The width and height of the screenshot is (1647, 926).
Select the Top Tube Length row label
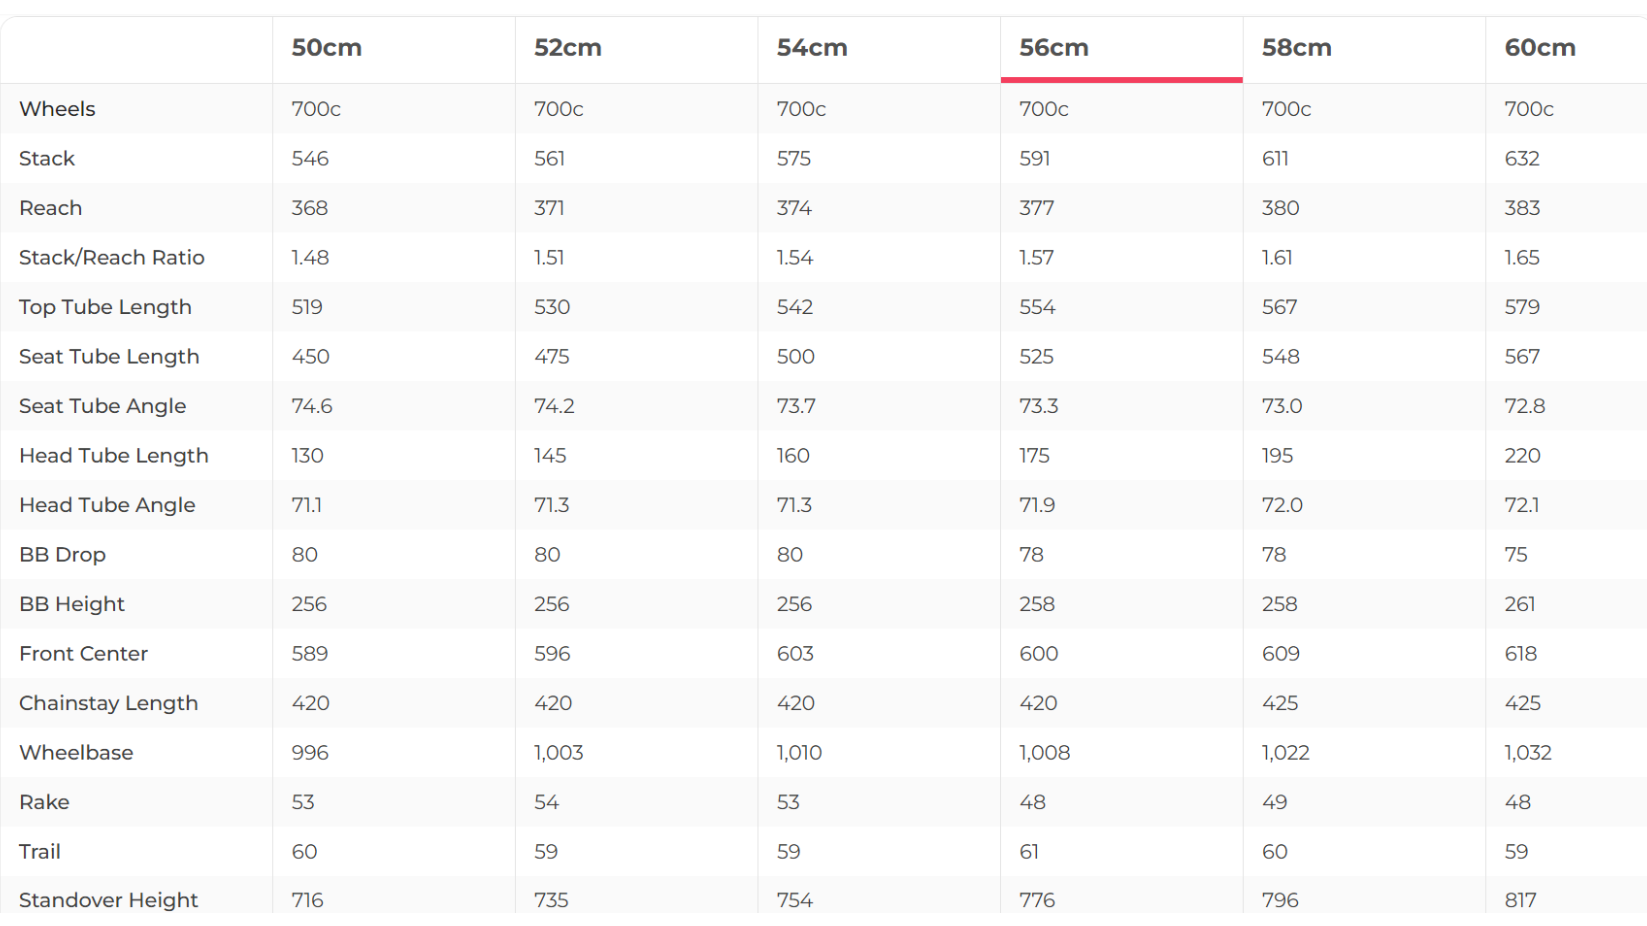click(105, 307)
